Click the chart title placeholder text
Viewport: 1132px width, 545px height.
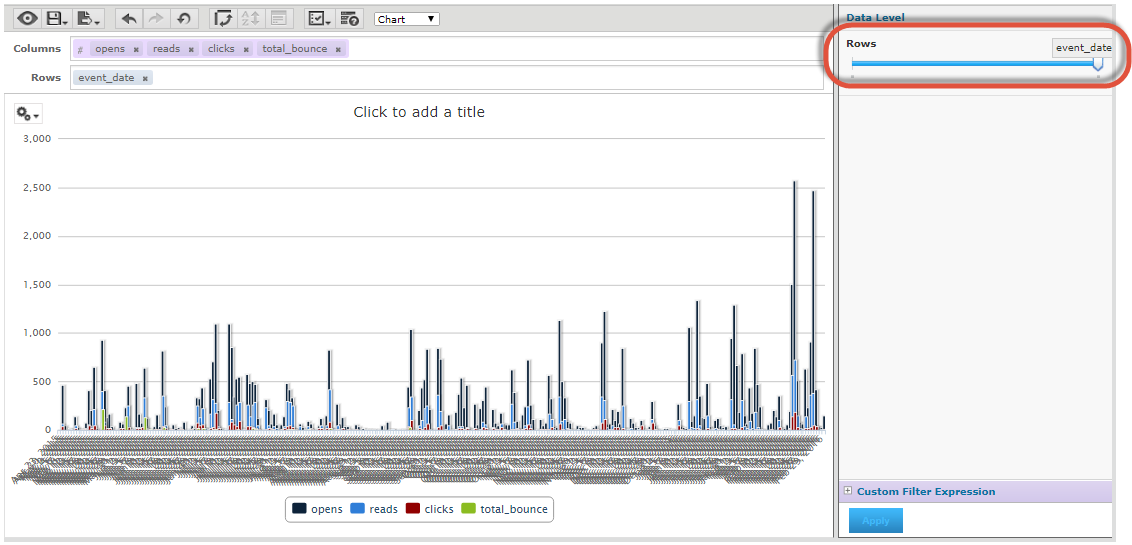coord(419,112)
